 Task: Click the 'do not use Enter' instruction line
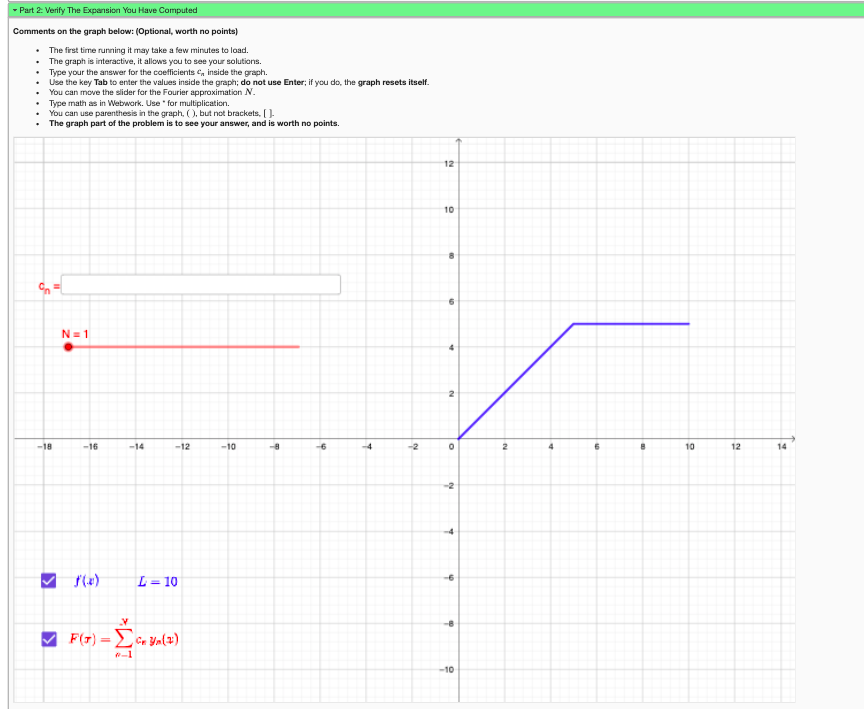(x=239, y=82)
